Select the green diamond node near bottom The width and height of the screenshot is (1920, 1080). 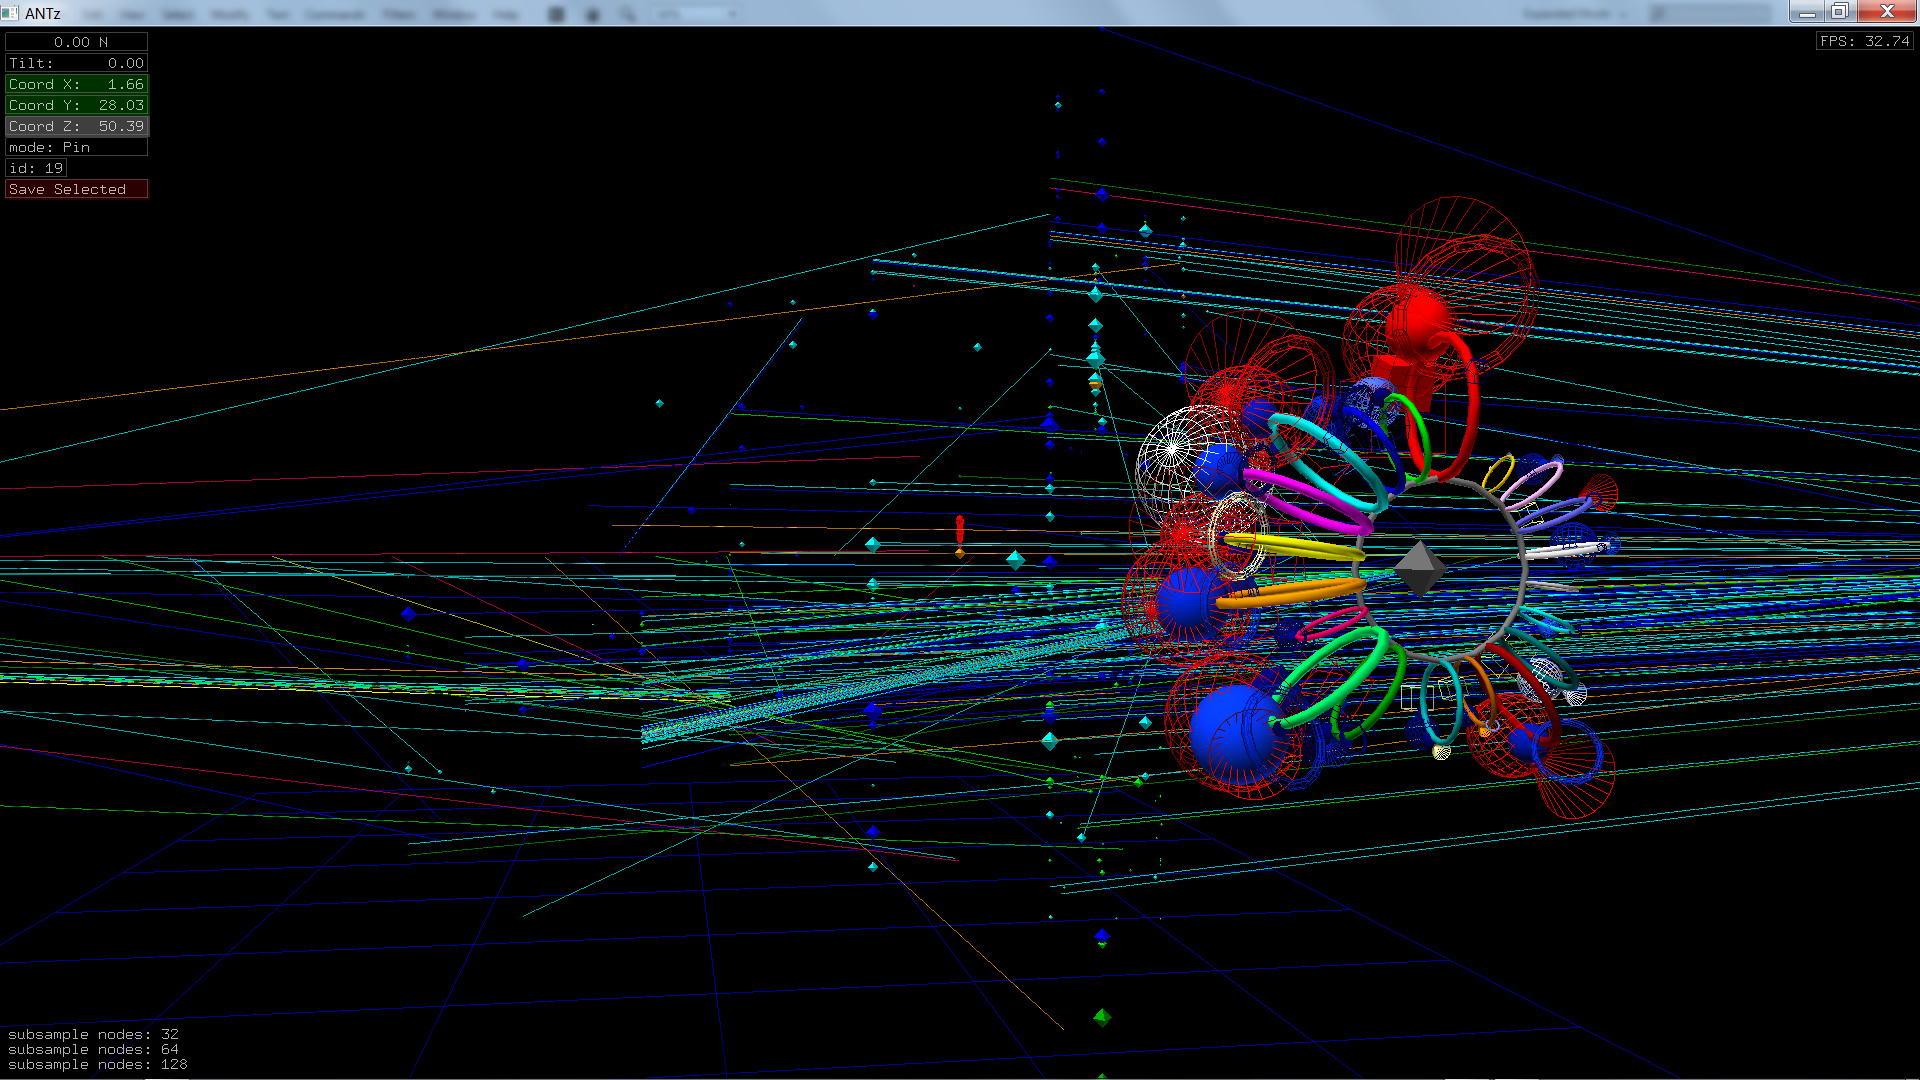[x=1102, y=1017]
